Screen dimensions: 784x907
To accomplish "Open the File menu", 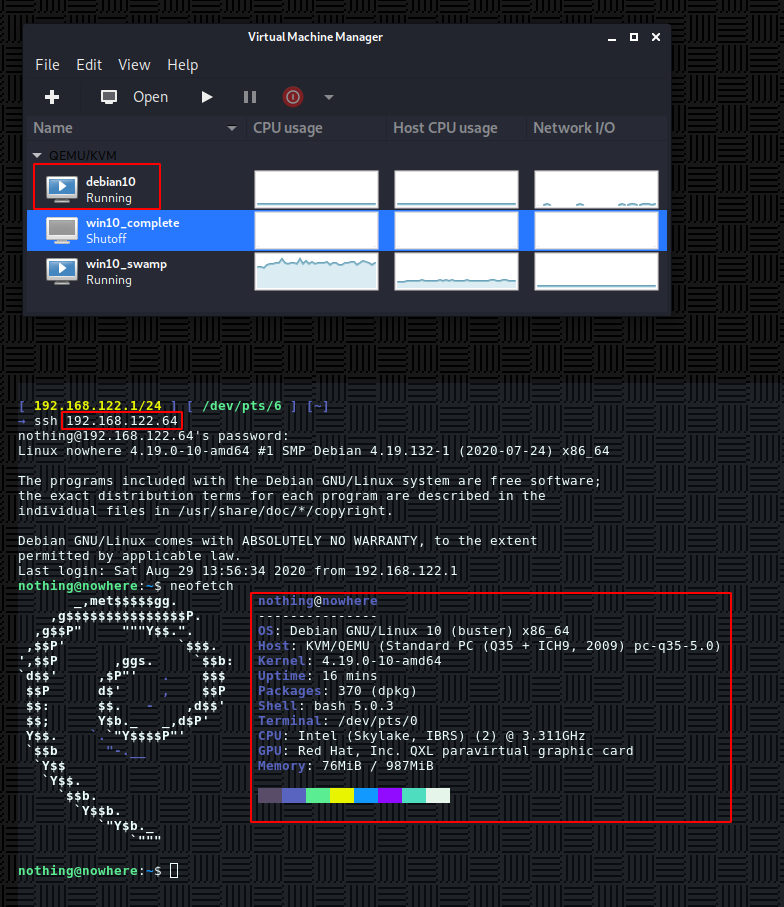I will [47, 65].
